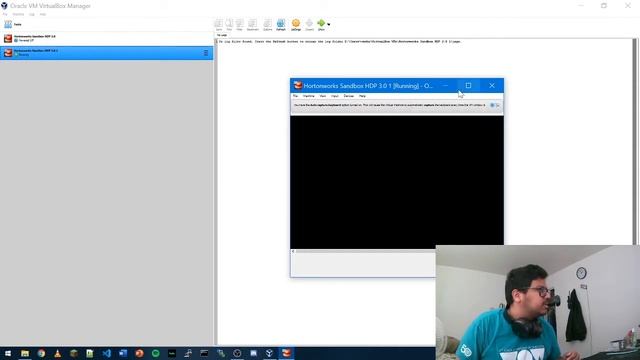The image size is (640, 360).
Task: Click the Save log toolbar icon
Action: pos(219,24)
